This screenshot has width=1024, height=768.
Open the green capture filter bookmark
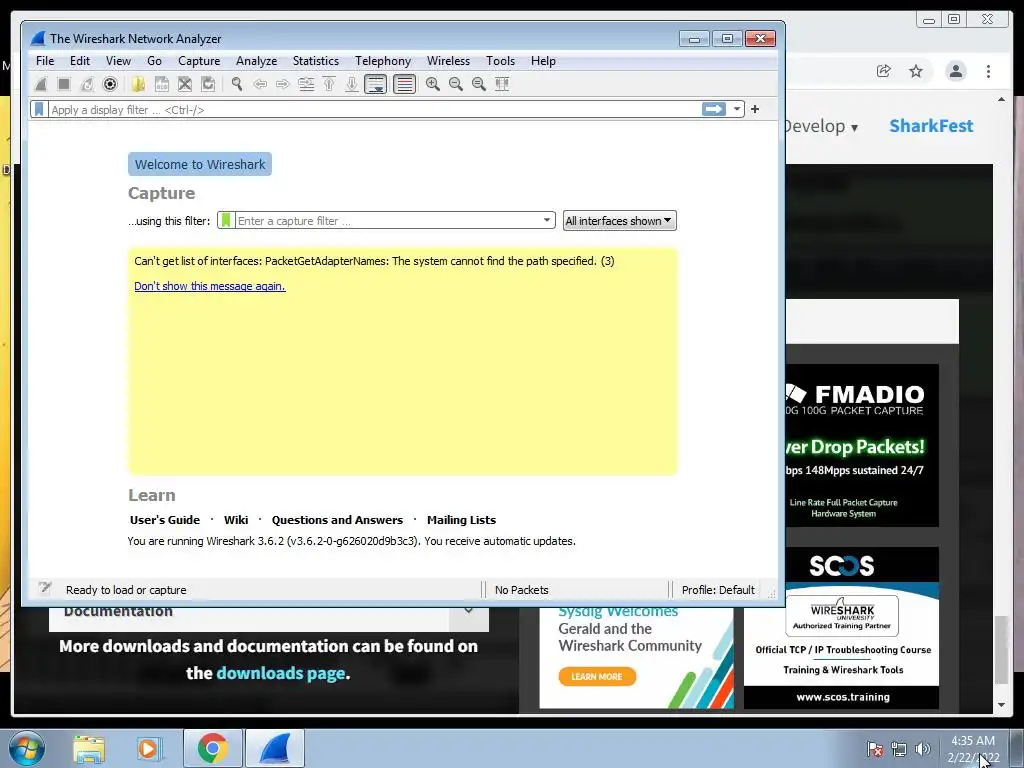click(226, 220)
